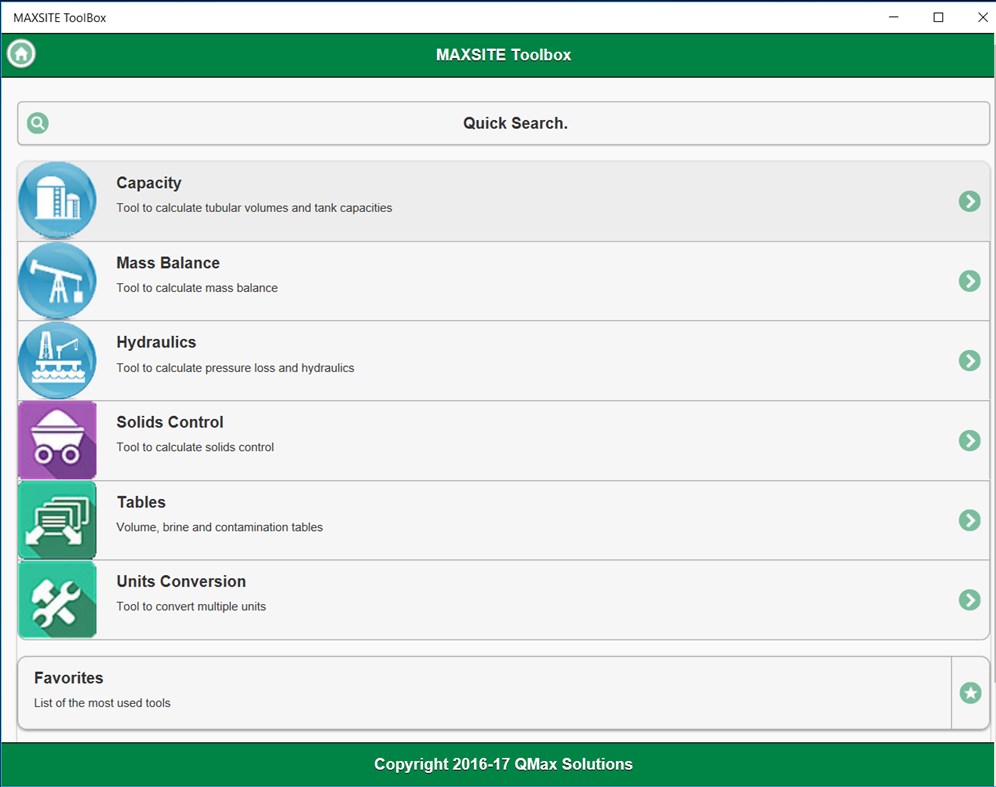This screenshot has height=787, width=996.
Task: Select the Solids Control cart icon
Action: pyautogui.click(x=57, y=440)
